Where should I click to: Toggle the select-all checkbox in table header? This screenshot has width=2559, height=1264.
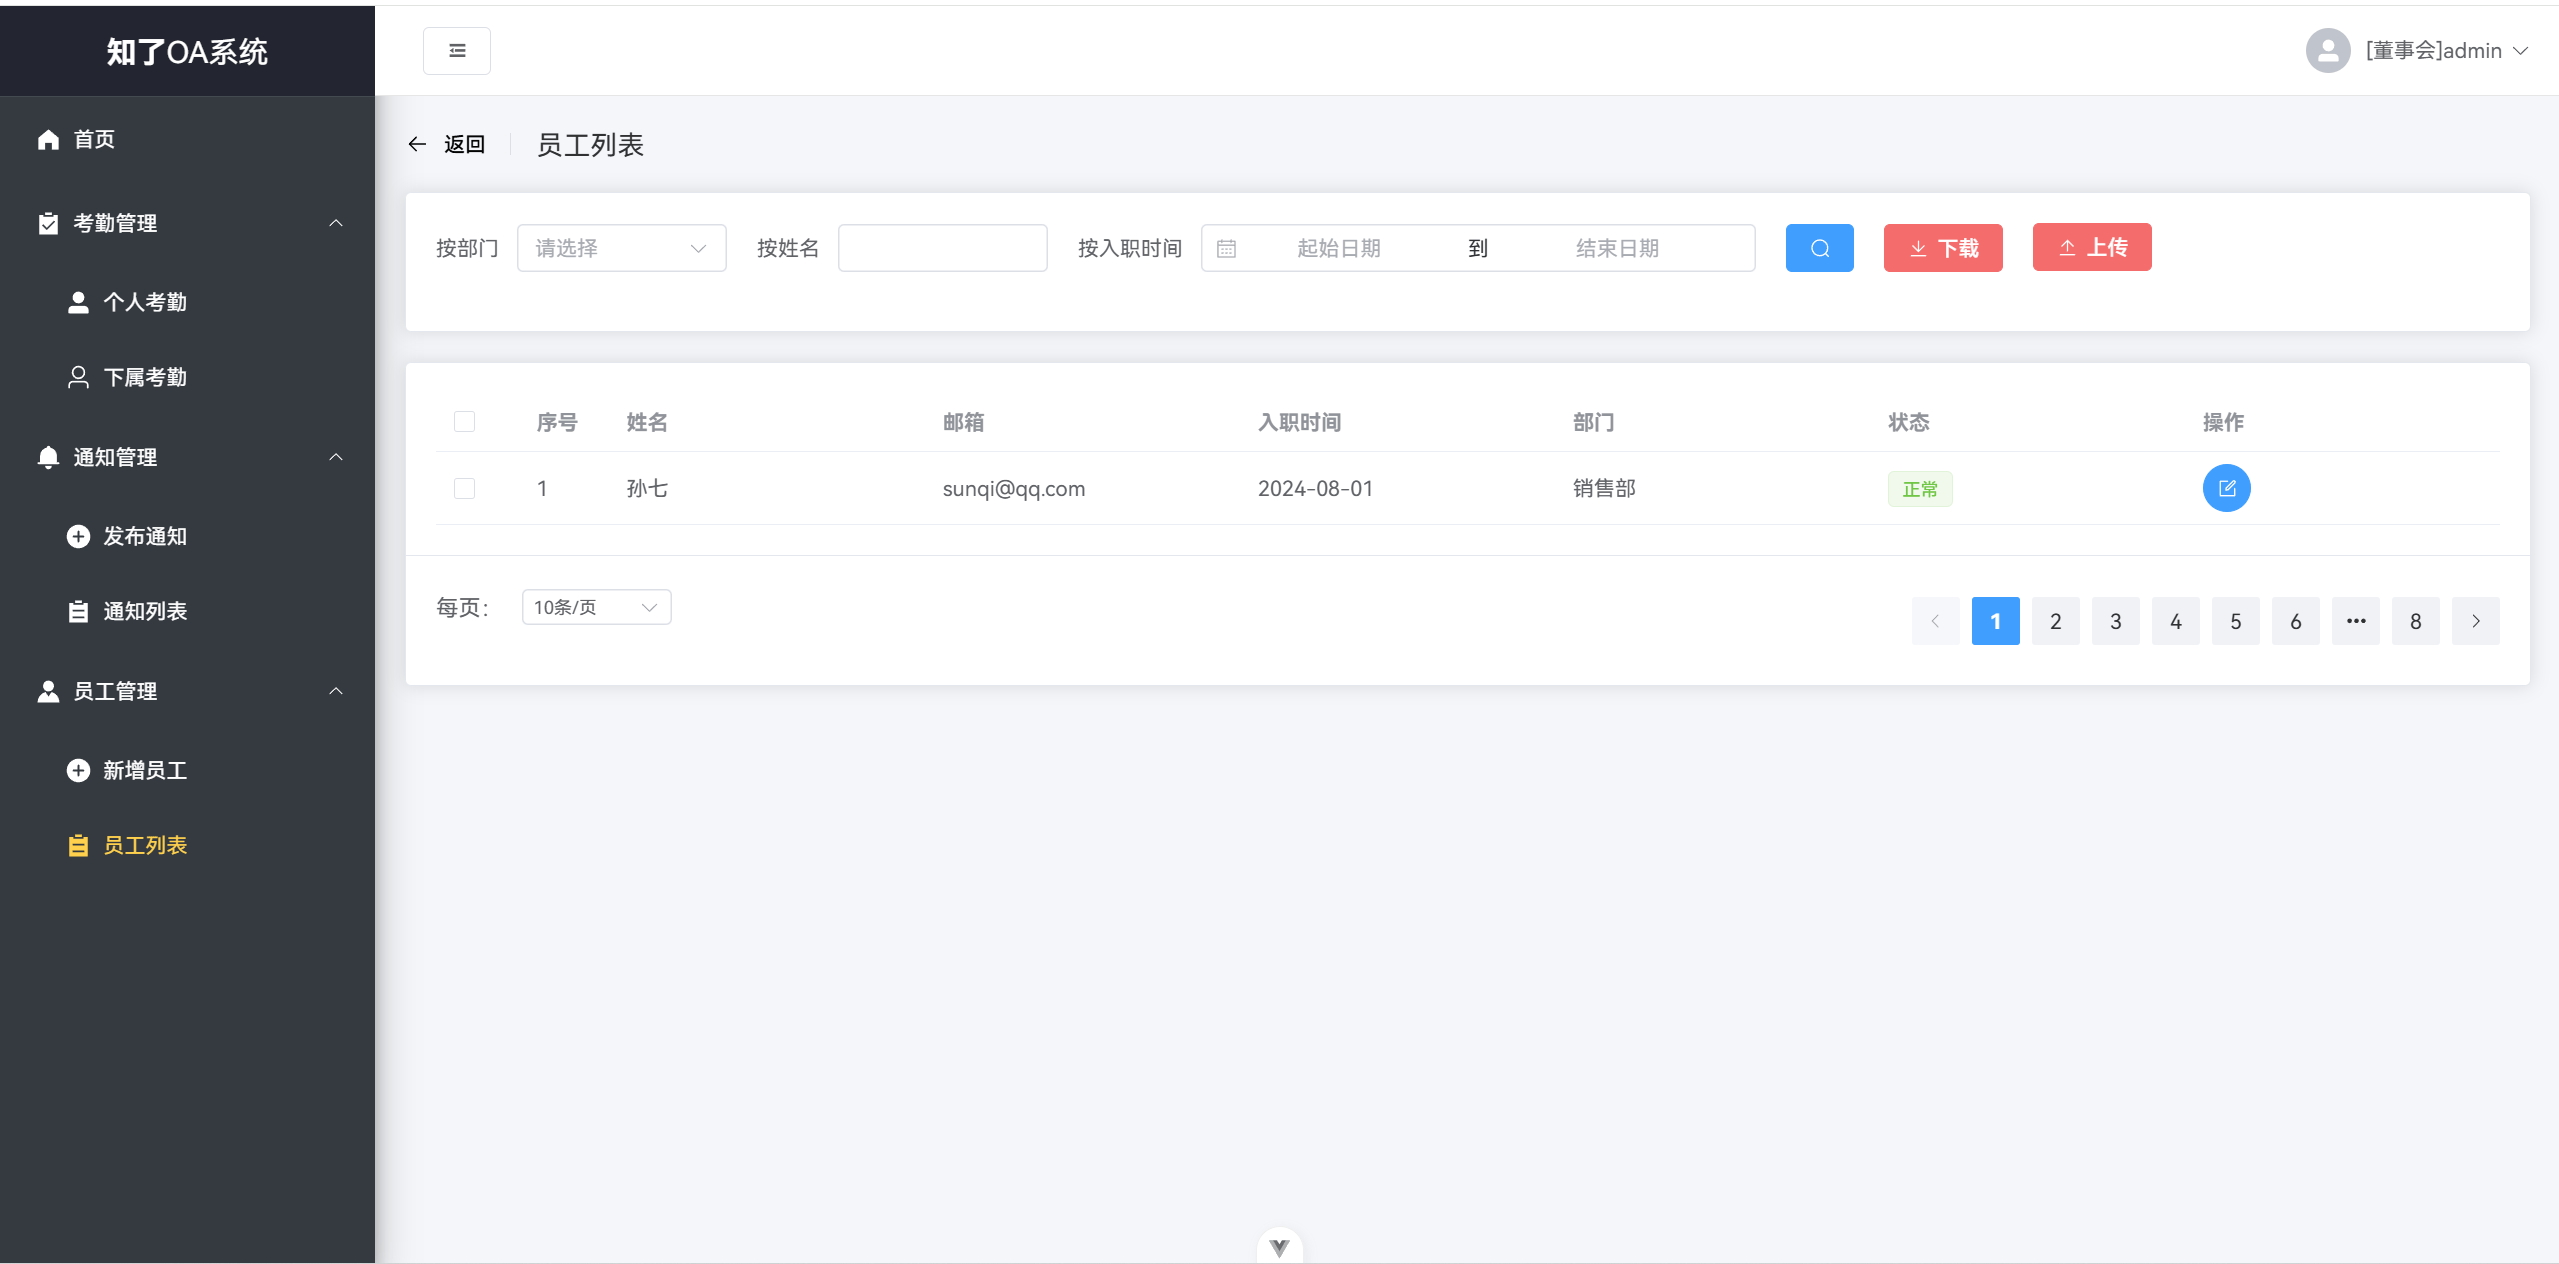click(x=464, y=422)
